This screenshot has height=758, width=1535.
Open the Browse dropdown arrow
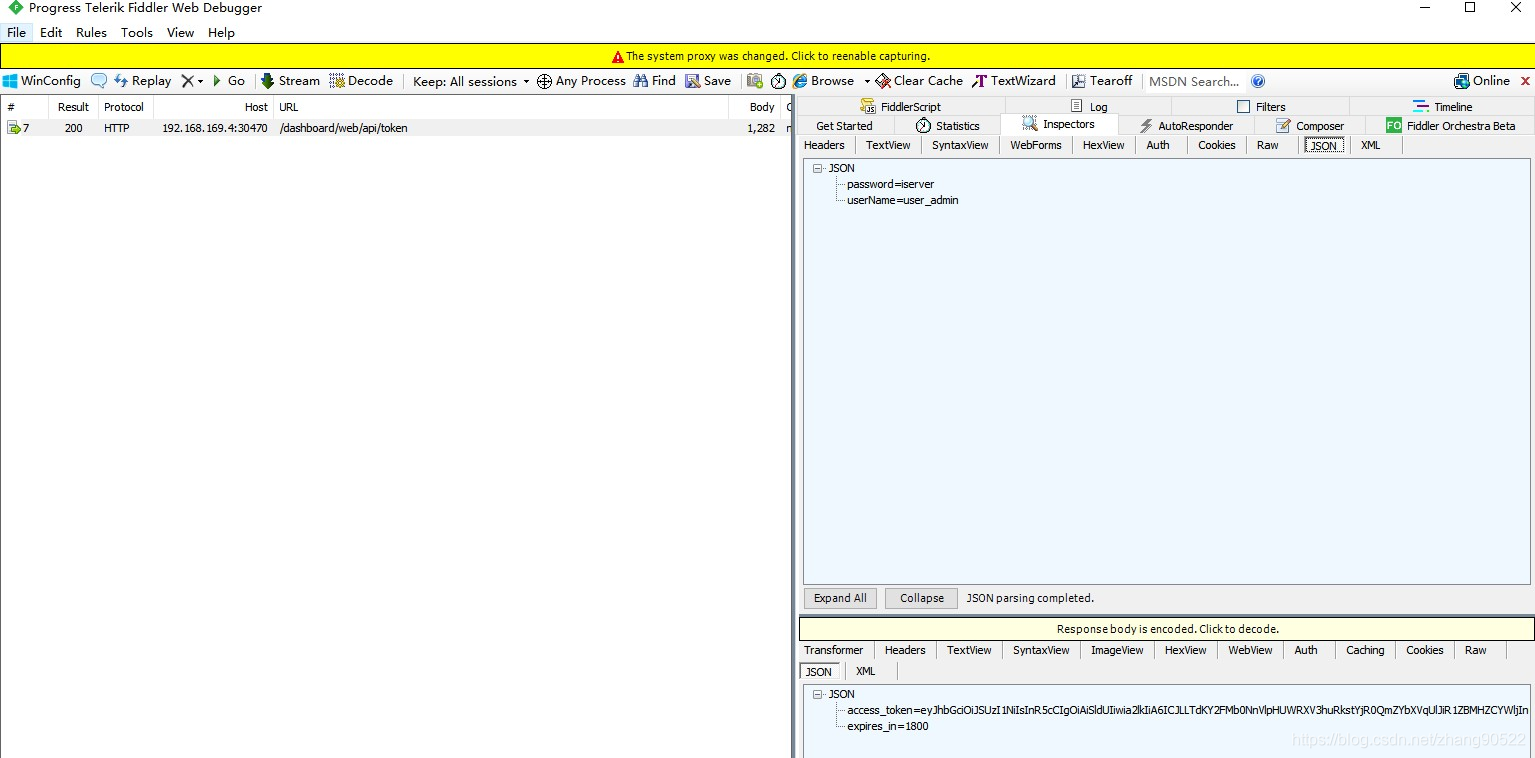tap(867, 82)
